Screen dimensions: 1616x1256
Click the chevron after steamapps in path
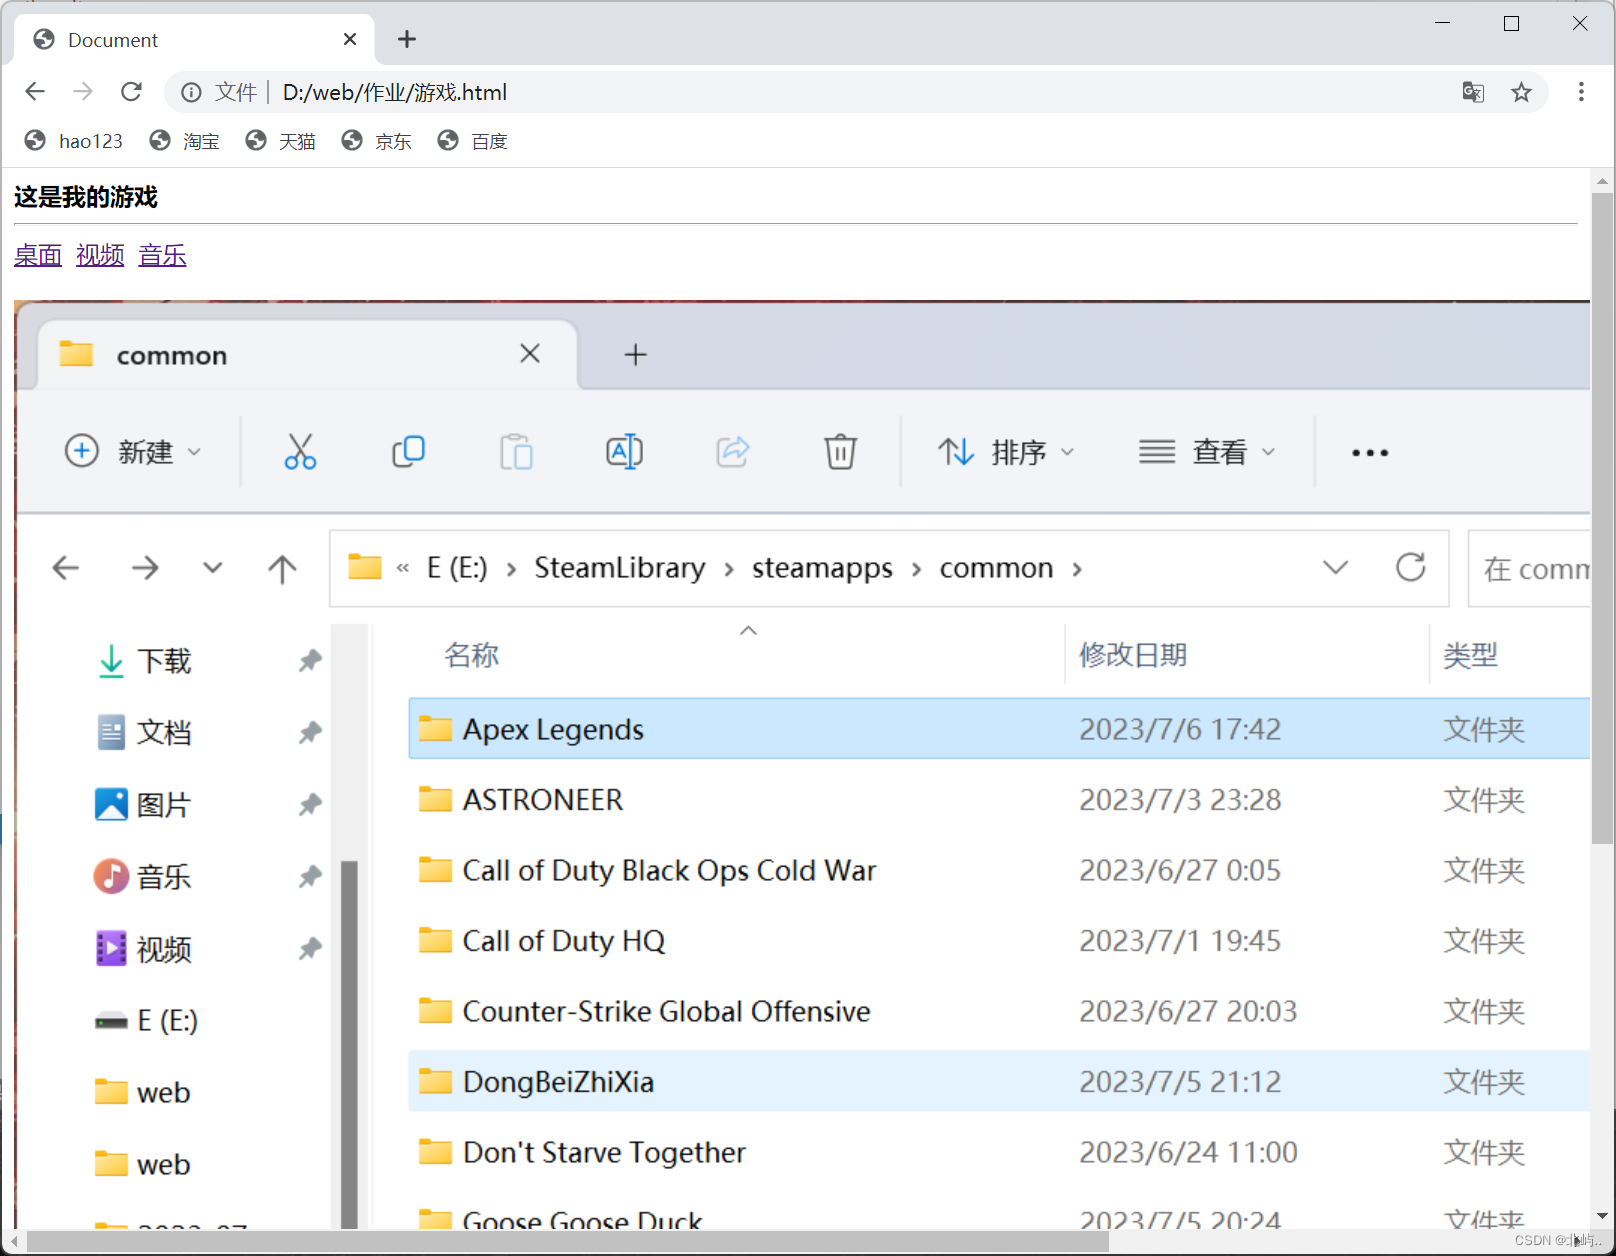click(916, 569)
